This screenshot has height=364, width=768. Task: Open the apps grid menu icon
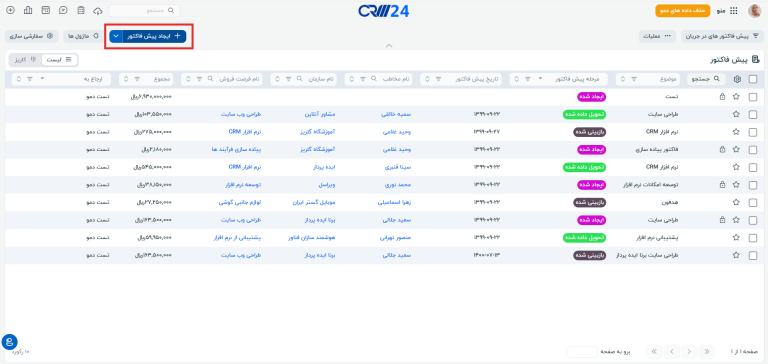(x=734, y=10)
